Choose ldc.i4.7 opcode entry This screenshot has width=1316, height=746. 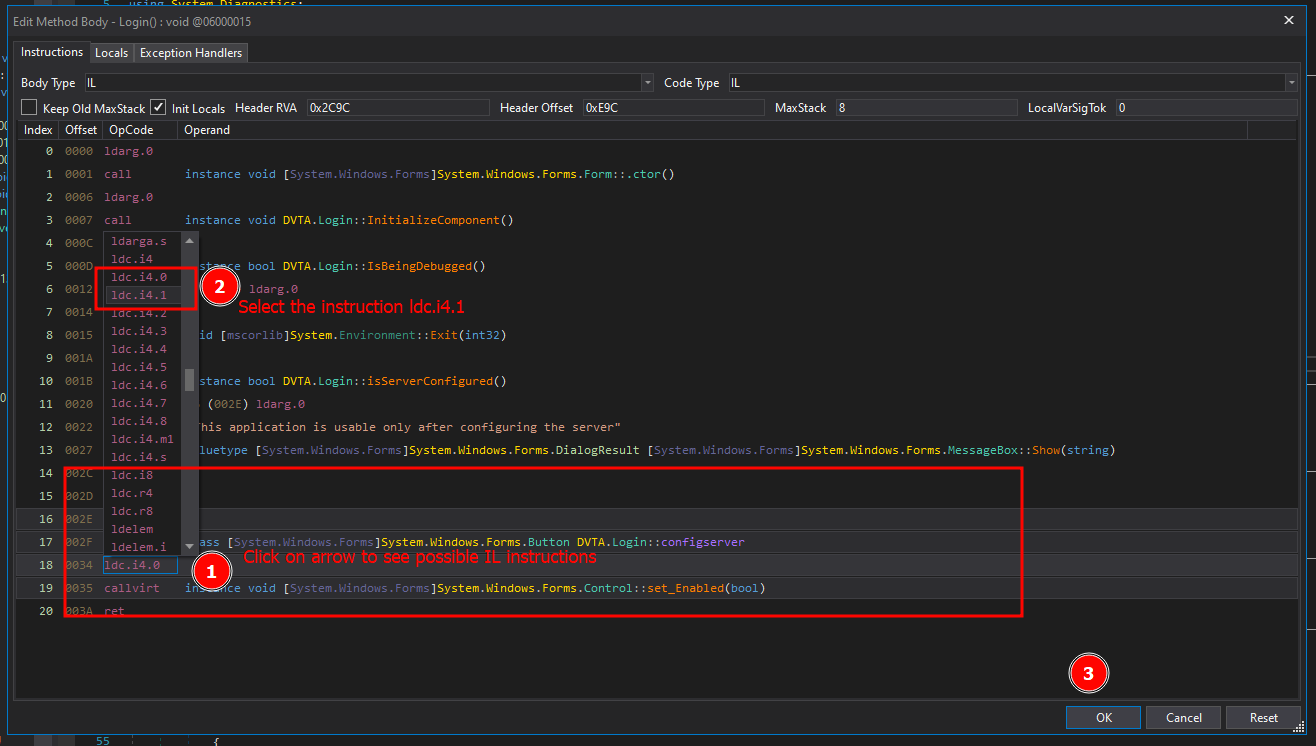tap(143, 403)
